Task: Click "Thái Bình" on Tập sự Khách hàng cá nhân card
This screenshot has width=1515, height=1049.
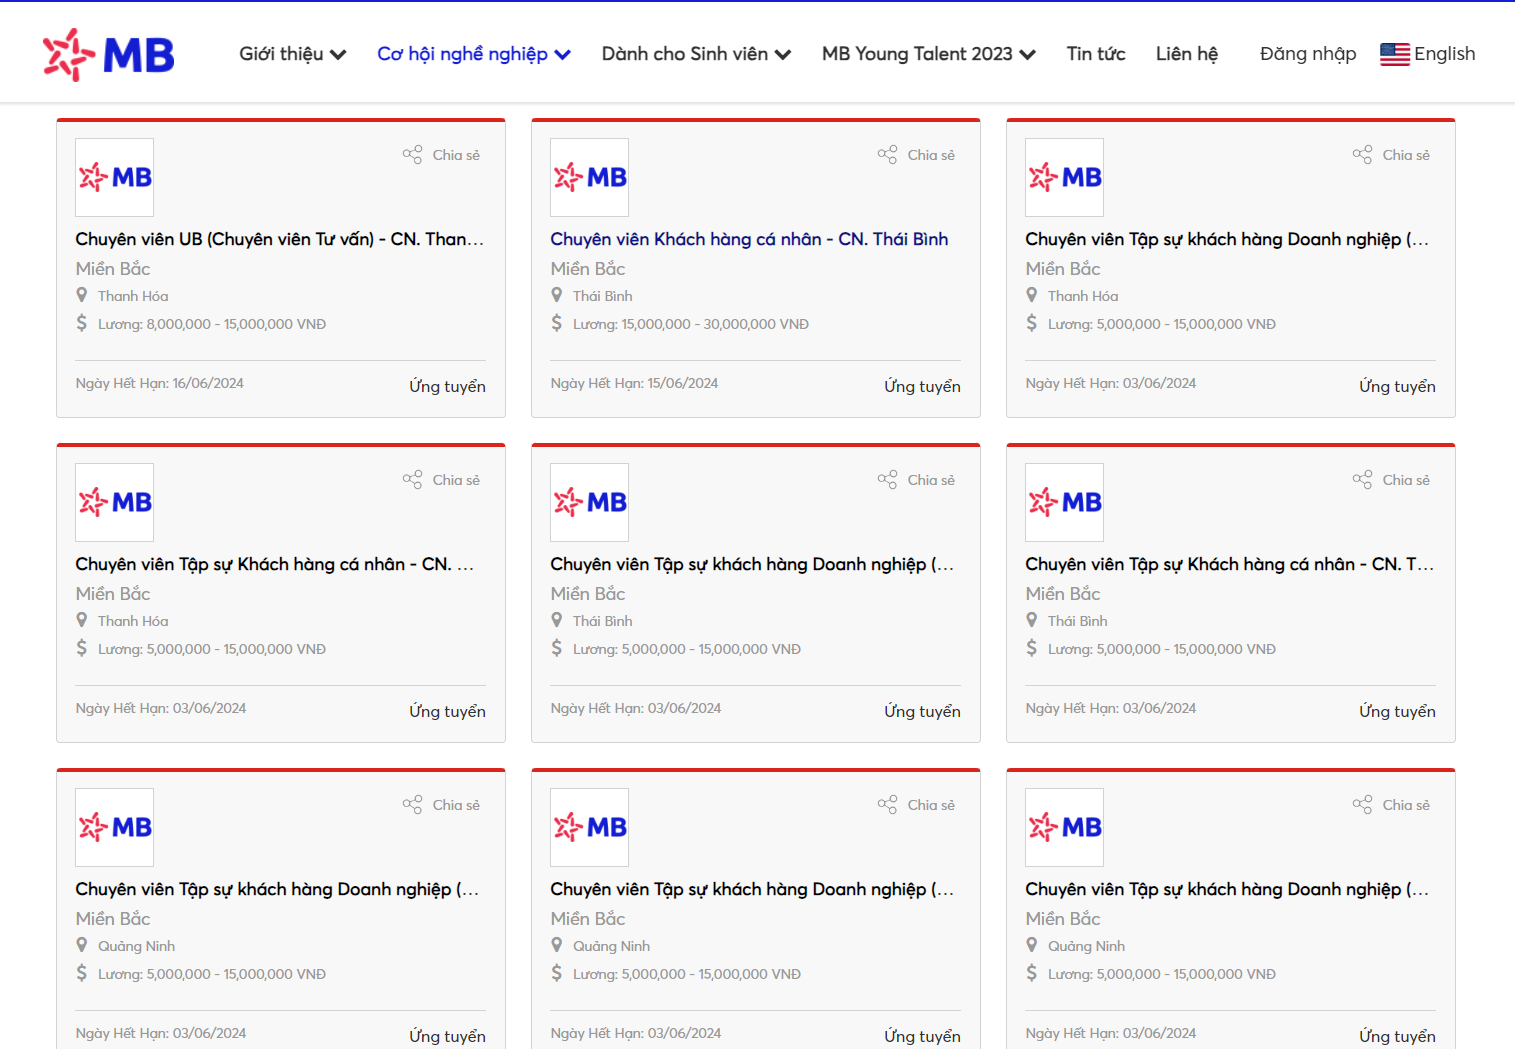Action: click(x=1078, y=621)
